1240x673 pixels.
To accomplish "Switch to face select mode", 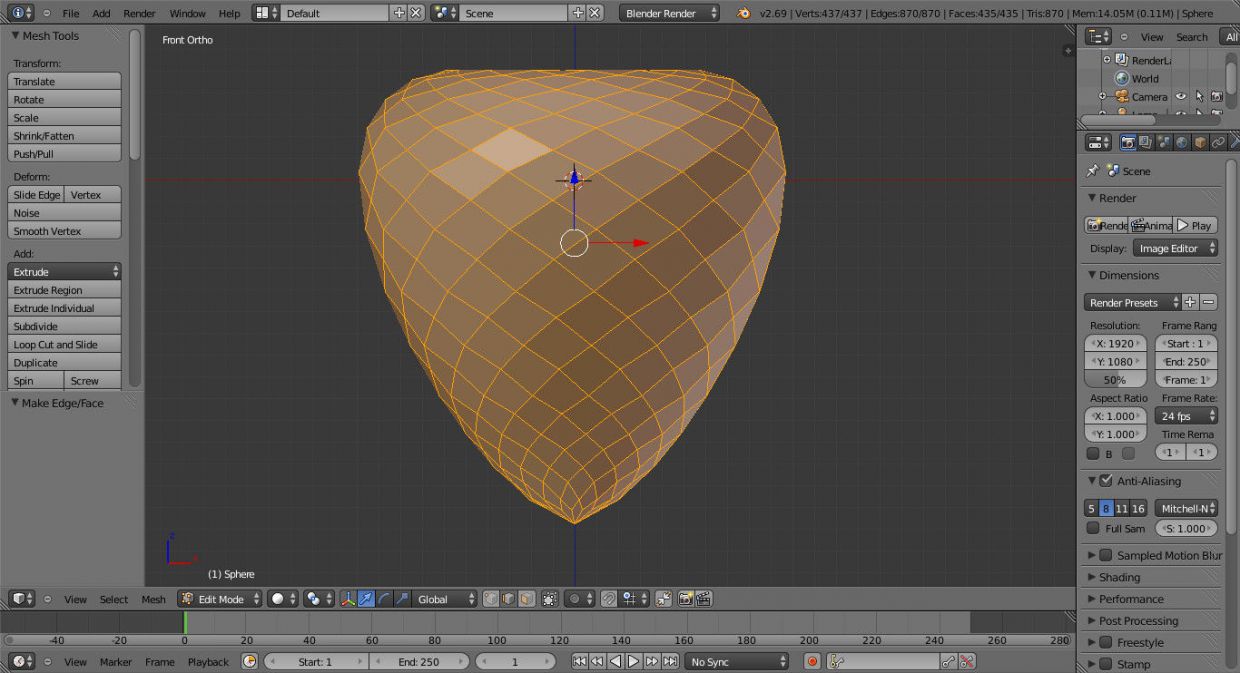I will pyautogui.click(x=527, y=599).
